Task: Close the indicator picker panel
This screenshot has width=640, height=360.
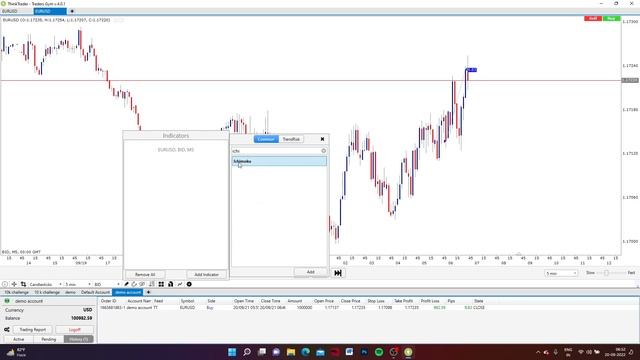Action: (322, 139)
